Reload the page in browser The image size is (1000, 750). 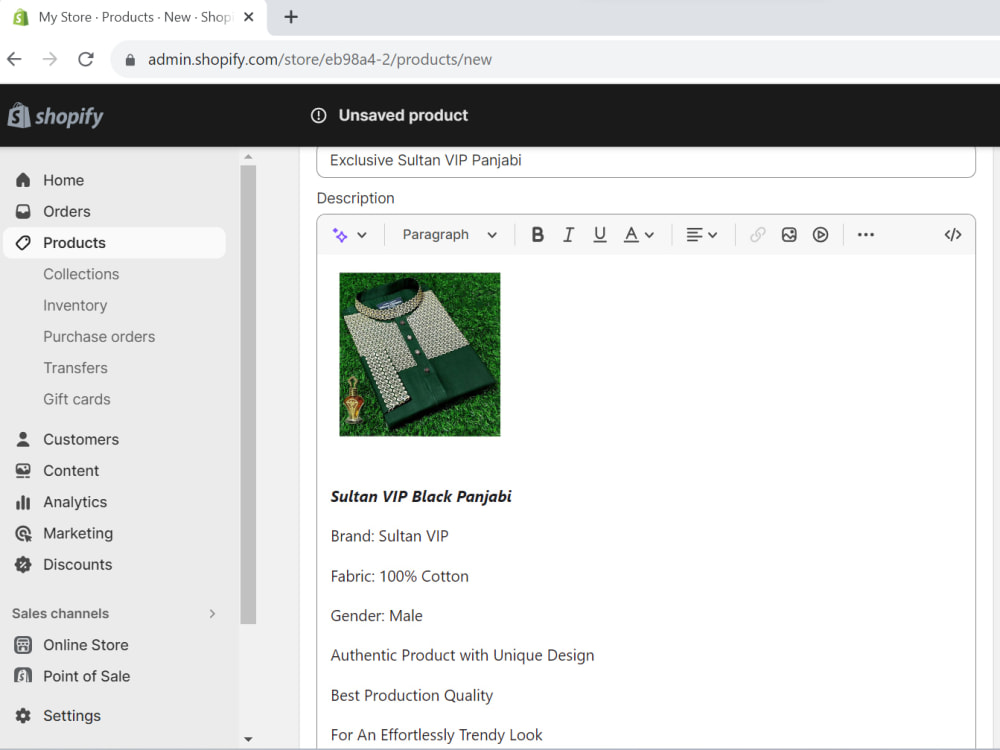coord(85,59)
